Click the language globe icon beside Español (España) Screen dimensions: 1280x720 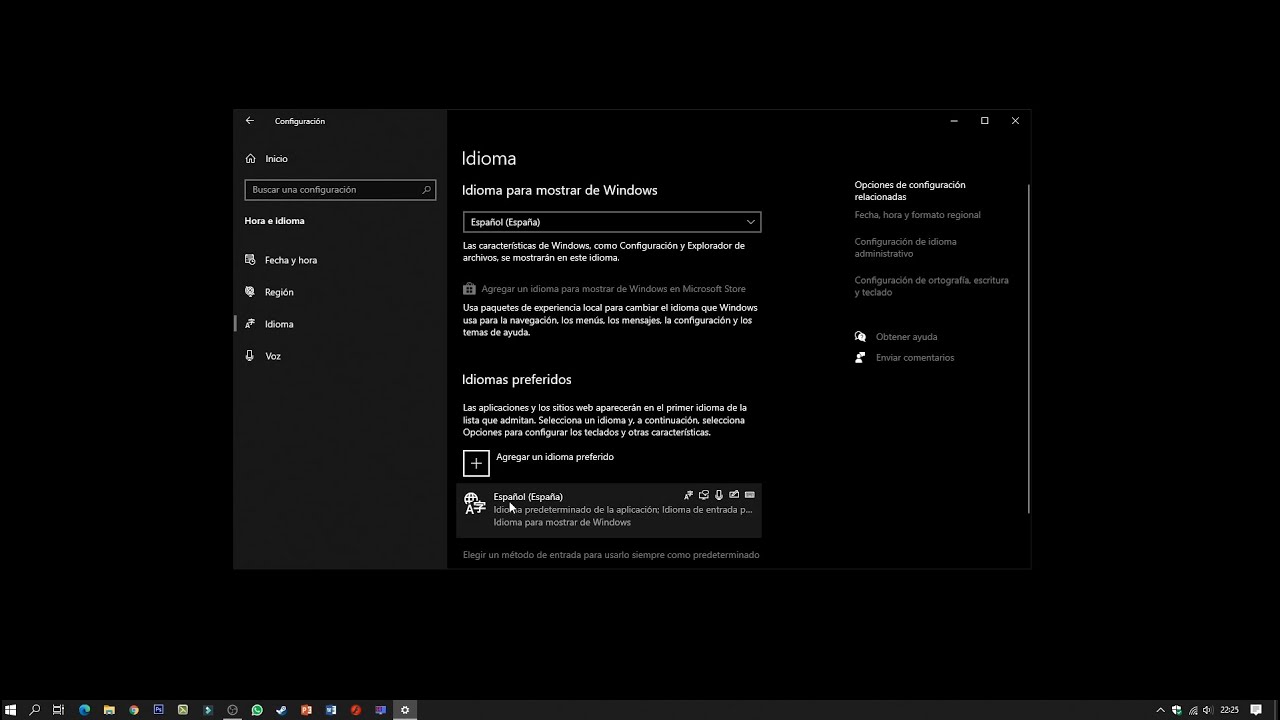click(x=475, y=504)
